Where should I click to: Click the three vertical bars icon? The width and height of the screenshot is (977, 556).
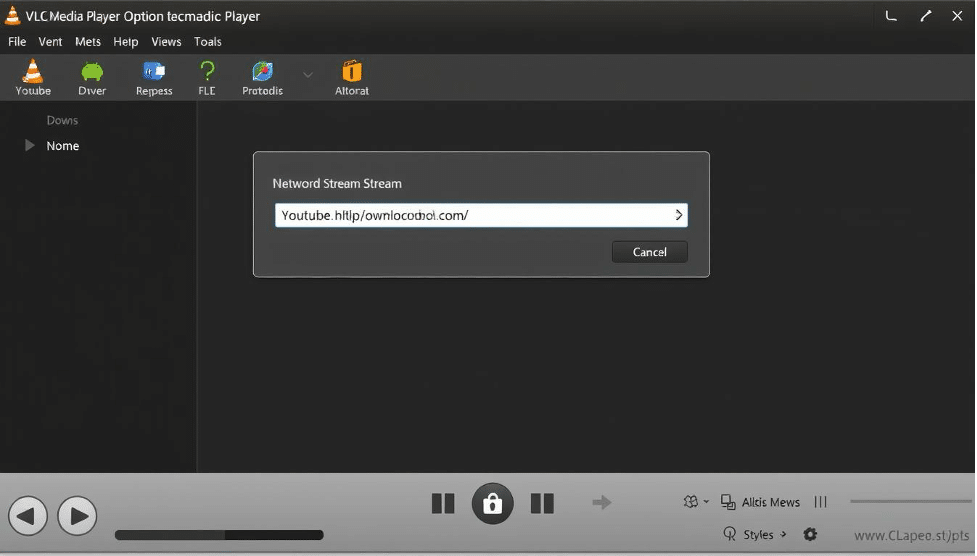821,502
